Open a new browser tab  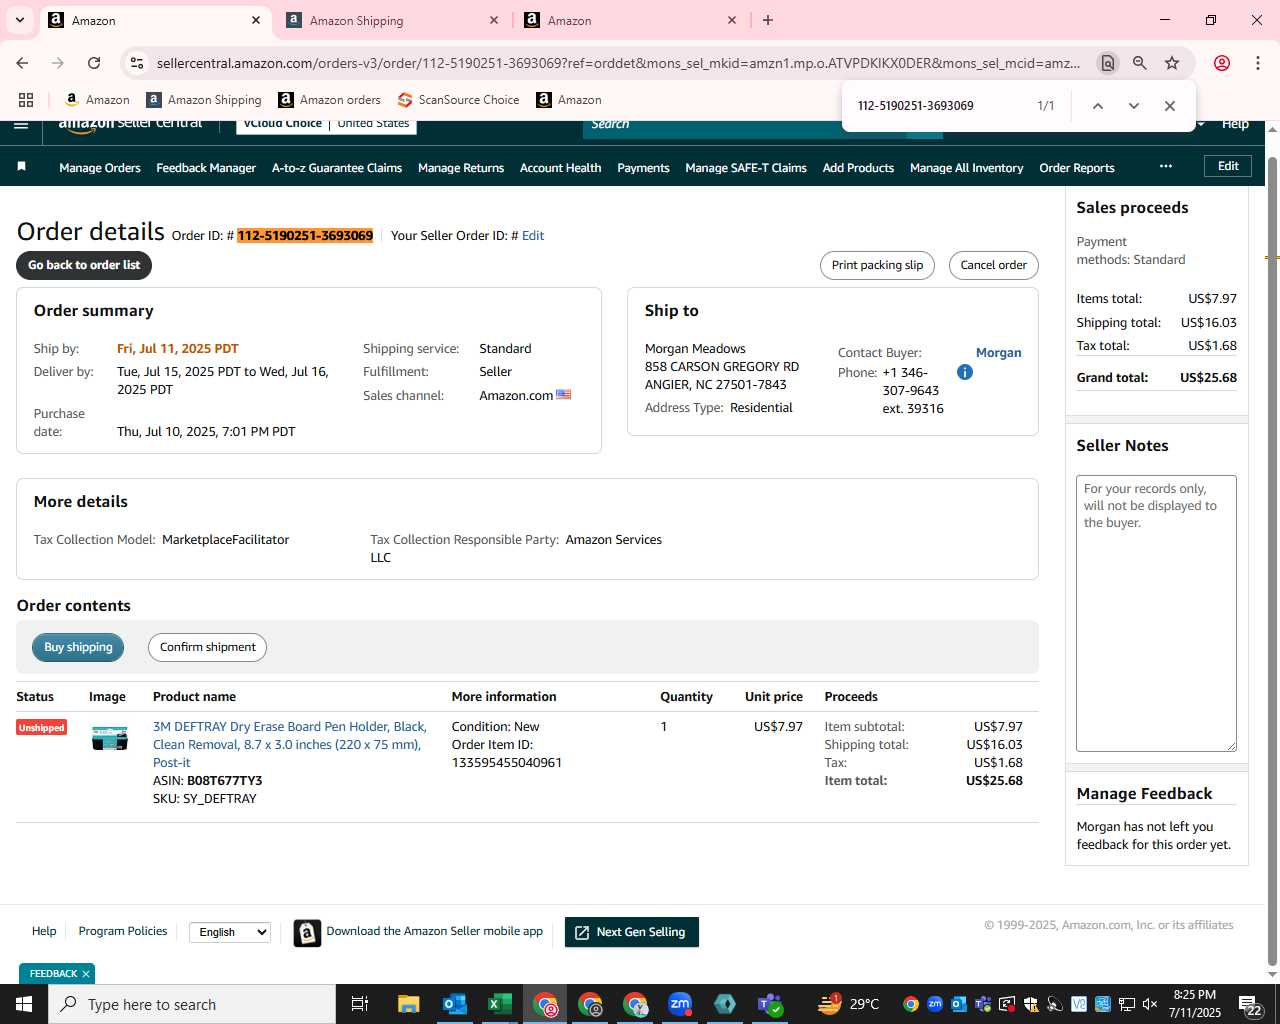coord(768,20)
